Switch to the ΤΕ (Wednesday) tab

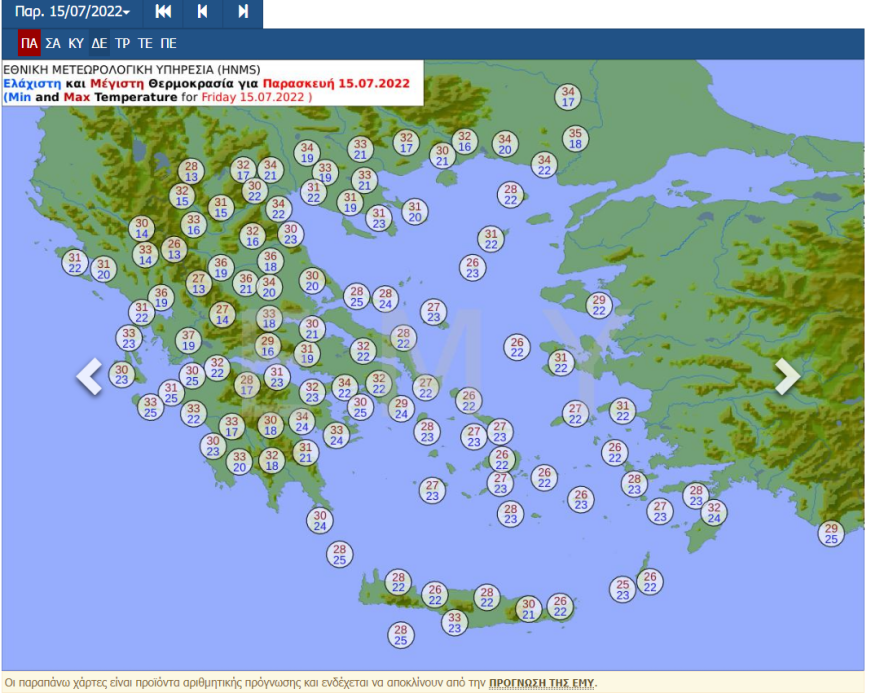145,43
